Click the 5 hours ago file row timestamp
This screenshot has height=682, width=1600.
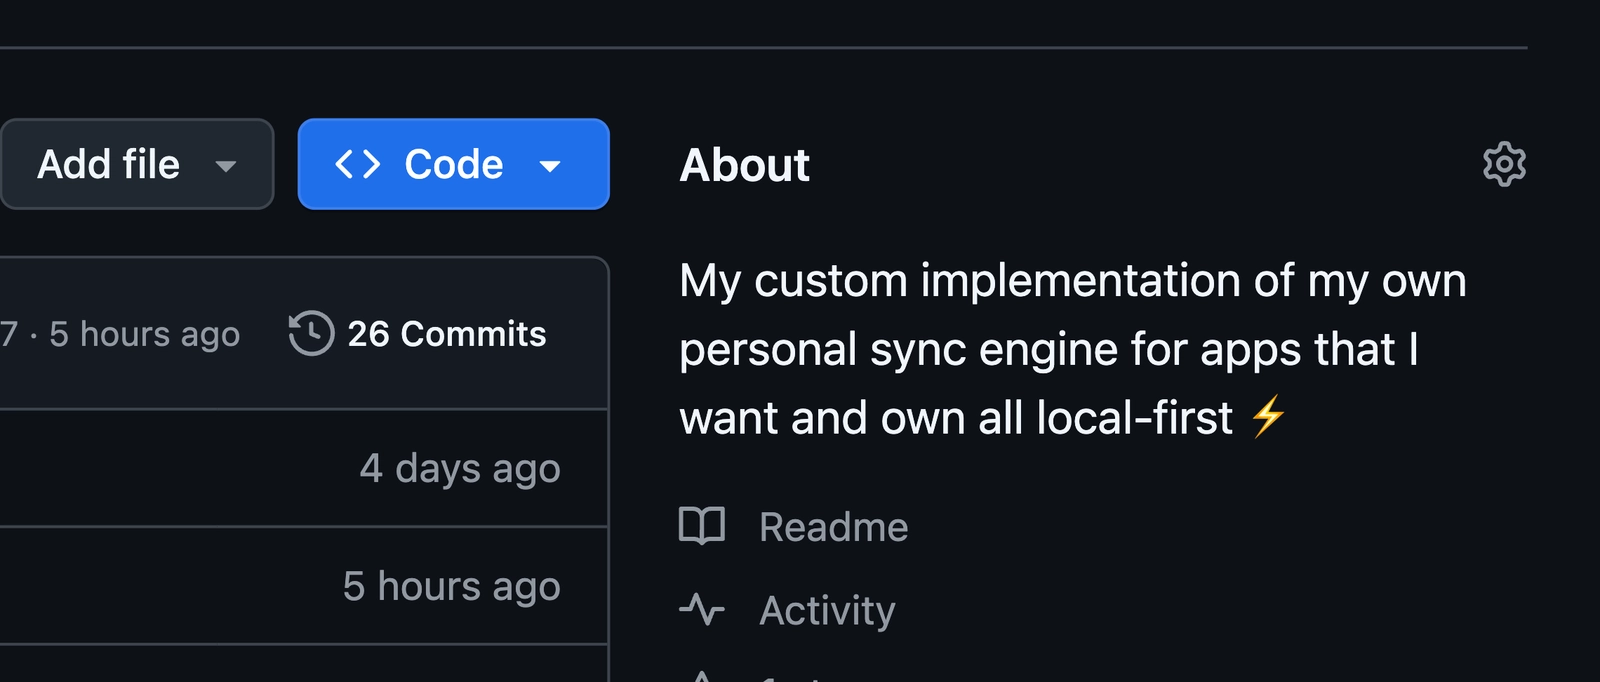click(451, 586)
